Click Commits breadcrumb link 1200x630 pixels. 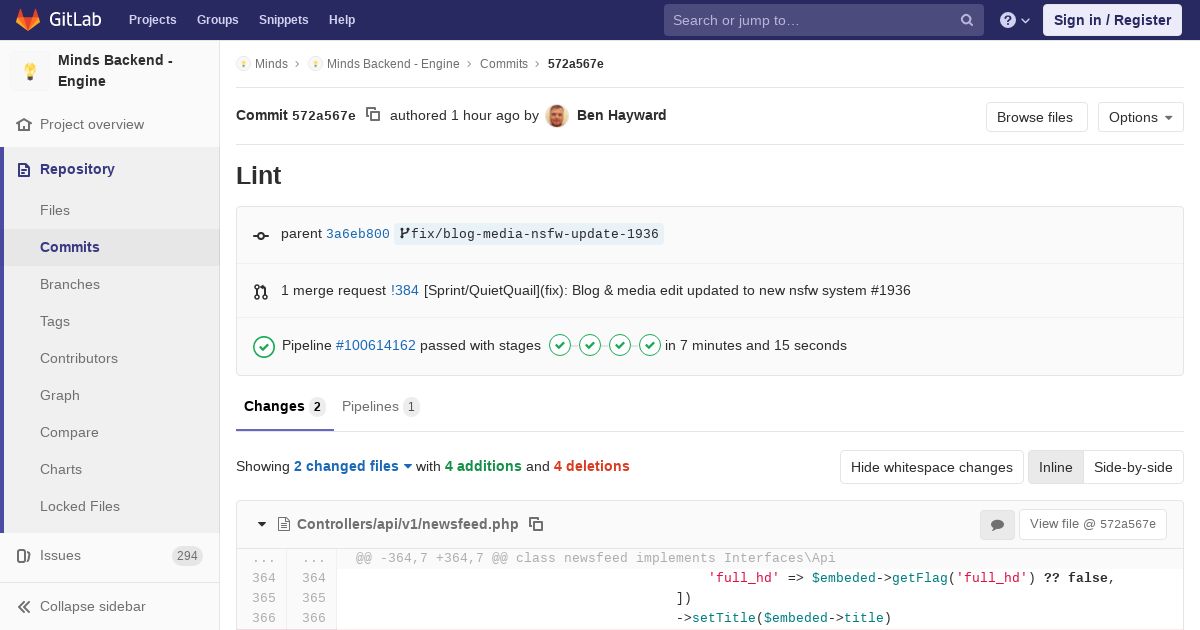(504, 64)
